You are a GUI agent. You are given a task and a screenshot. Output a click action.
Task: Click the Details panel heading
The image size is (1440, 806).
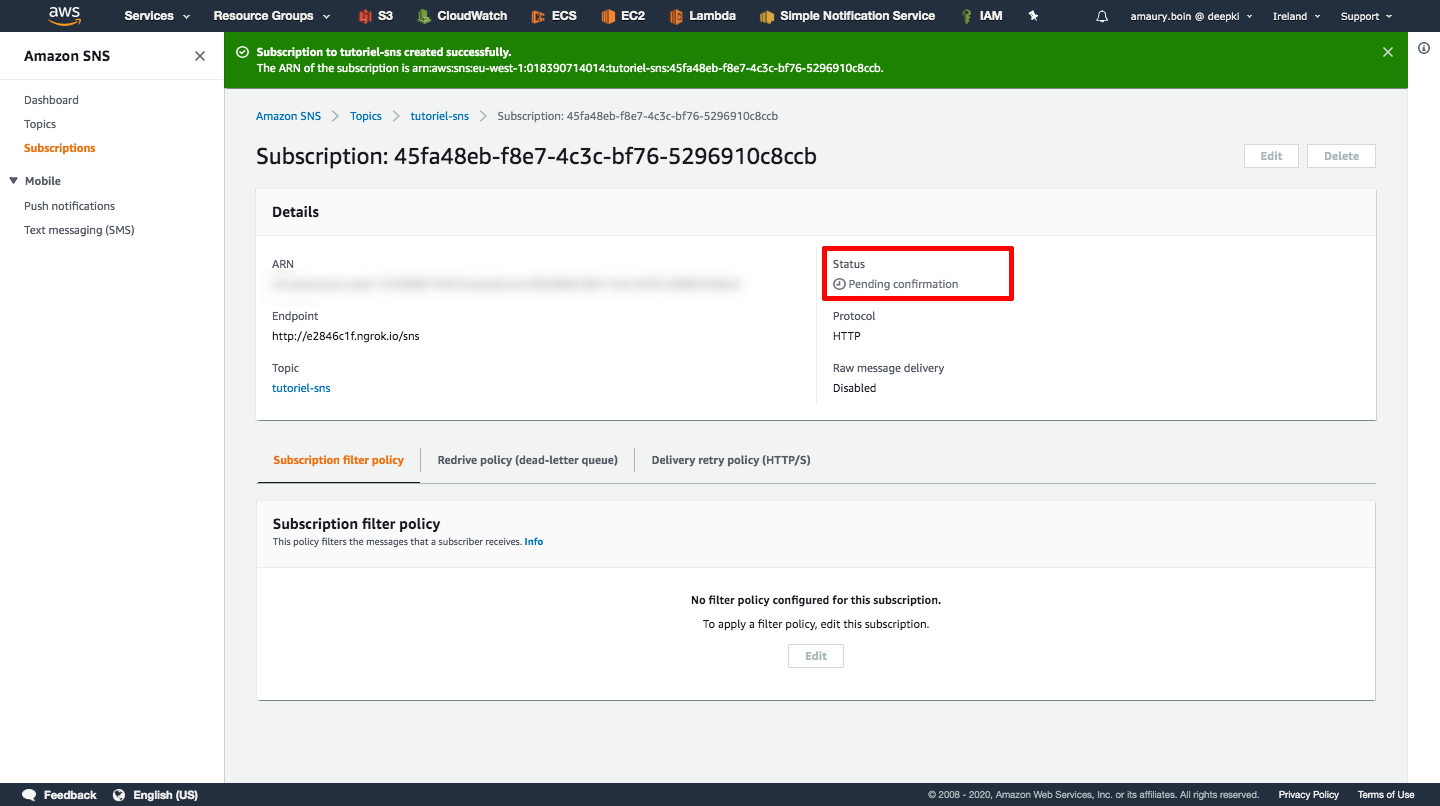[x=296, y=212]
